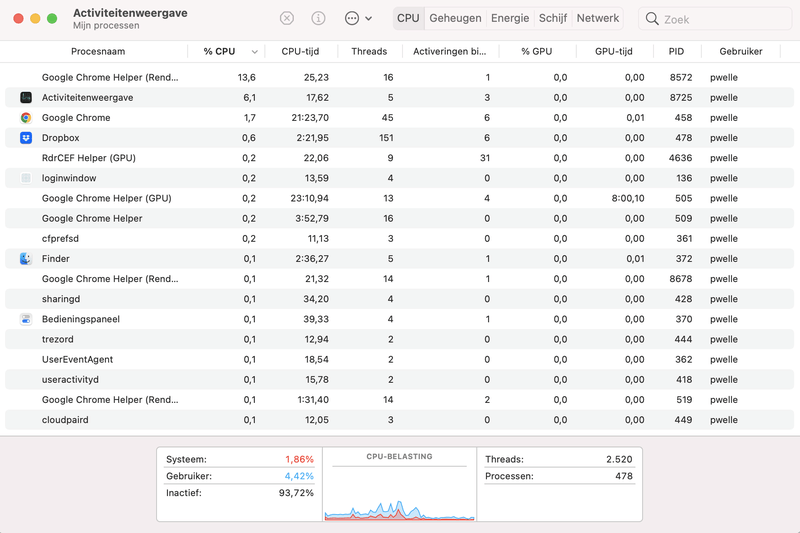Click the Processen total 478

[x=623, y=476]
